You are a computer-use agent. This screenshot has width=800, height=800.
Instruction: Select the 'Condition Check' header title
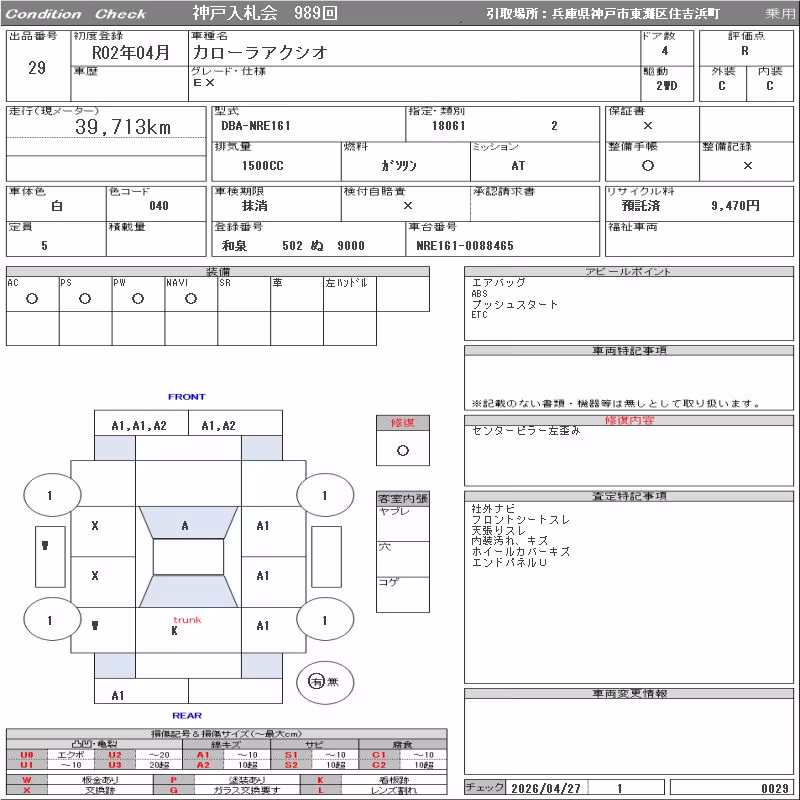coord(76,14)
